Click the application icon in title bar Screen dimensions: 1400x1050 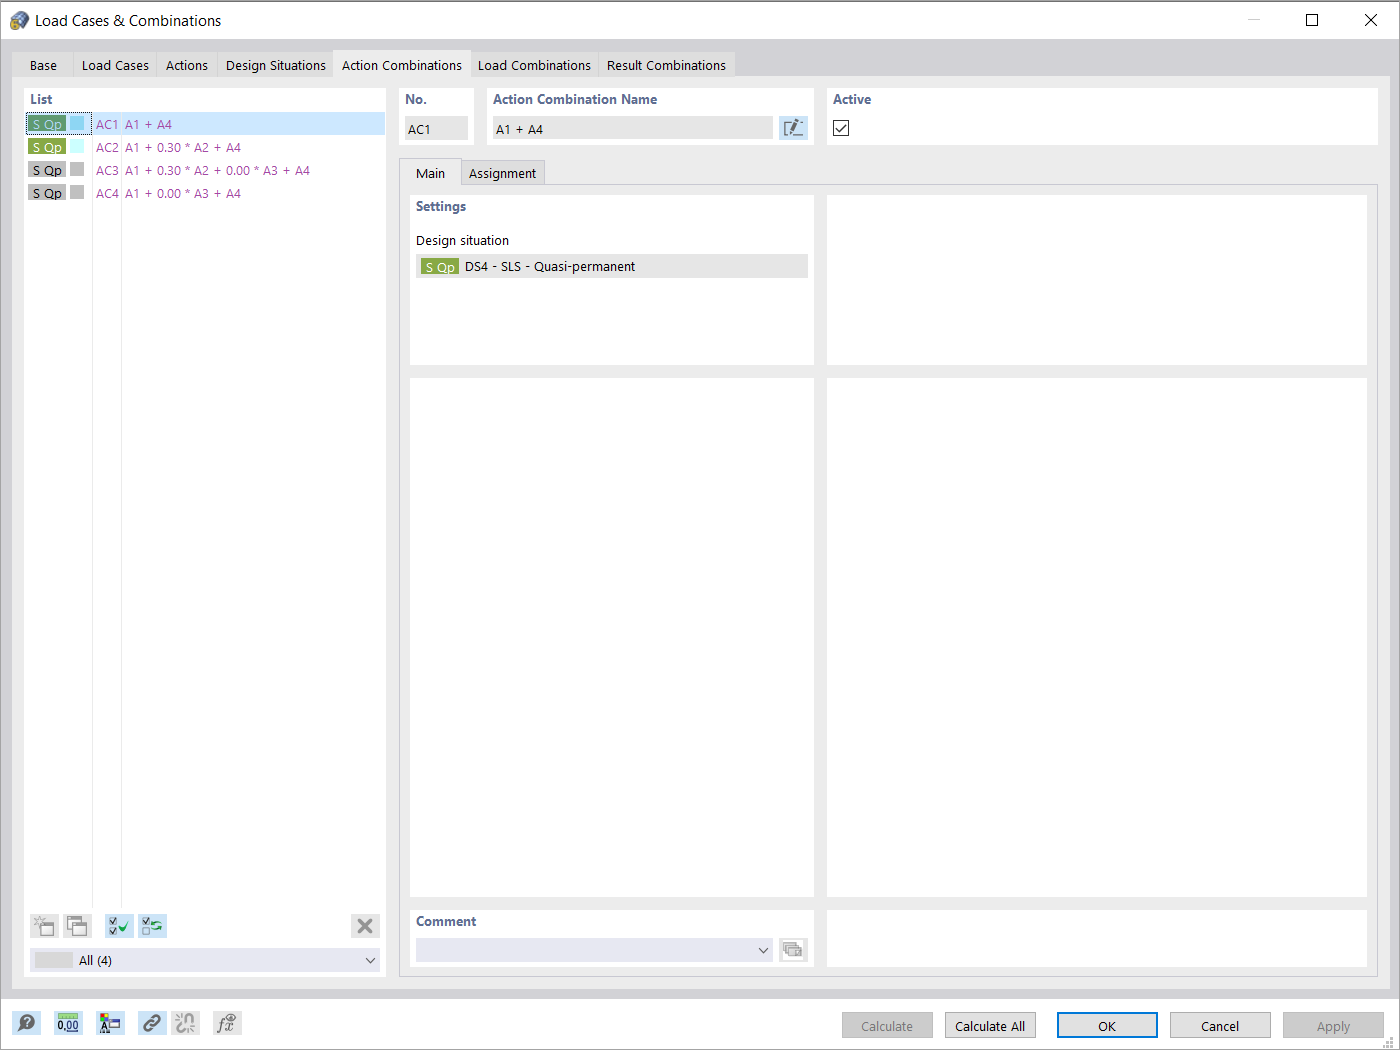point(19,20)
